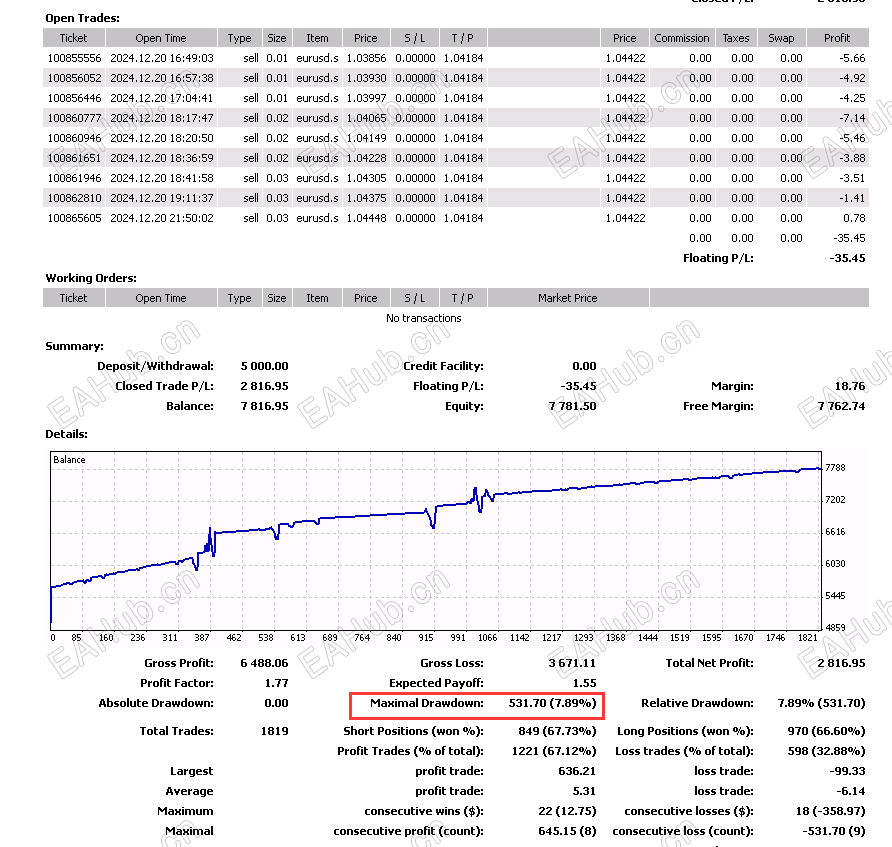Click the Maximal Drawdown value 531.70 (7.89%)
Image resolution: width=892 pixels, height=847 pixels.
point(552,703)
